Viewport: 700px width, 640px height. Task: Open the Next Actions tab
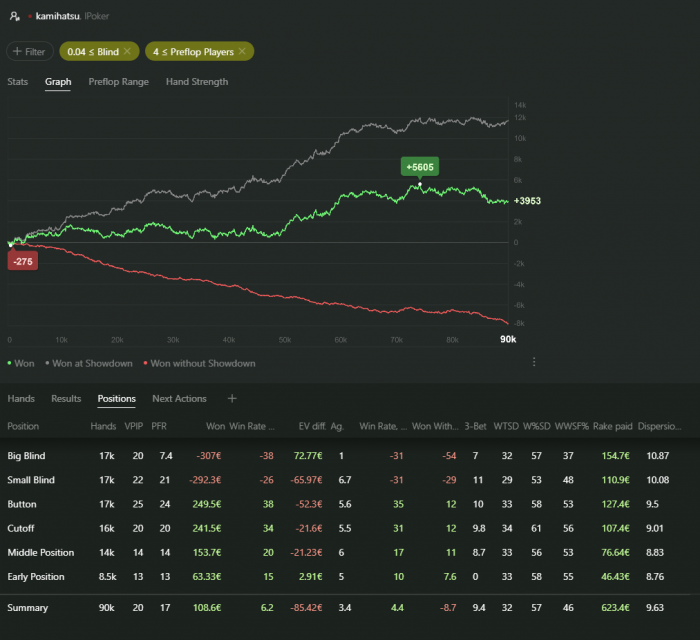(179, 398)
